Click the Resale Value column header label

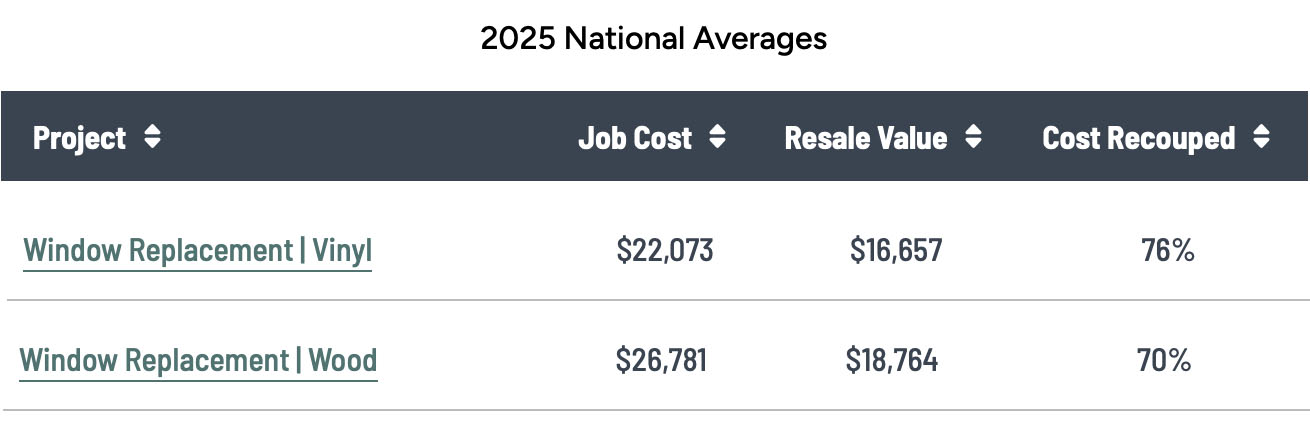point(866,138)
